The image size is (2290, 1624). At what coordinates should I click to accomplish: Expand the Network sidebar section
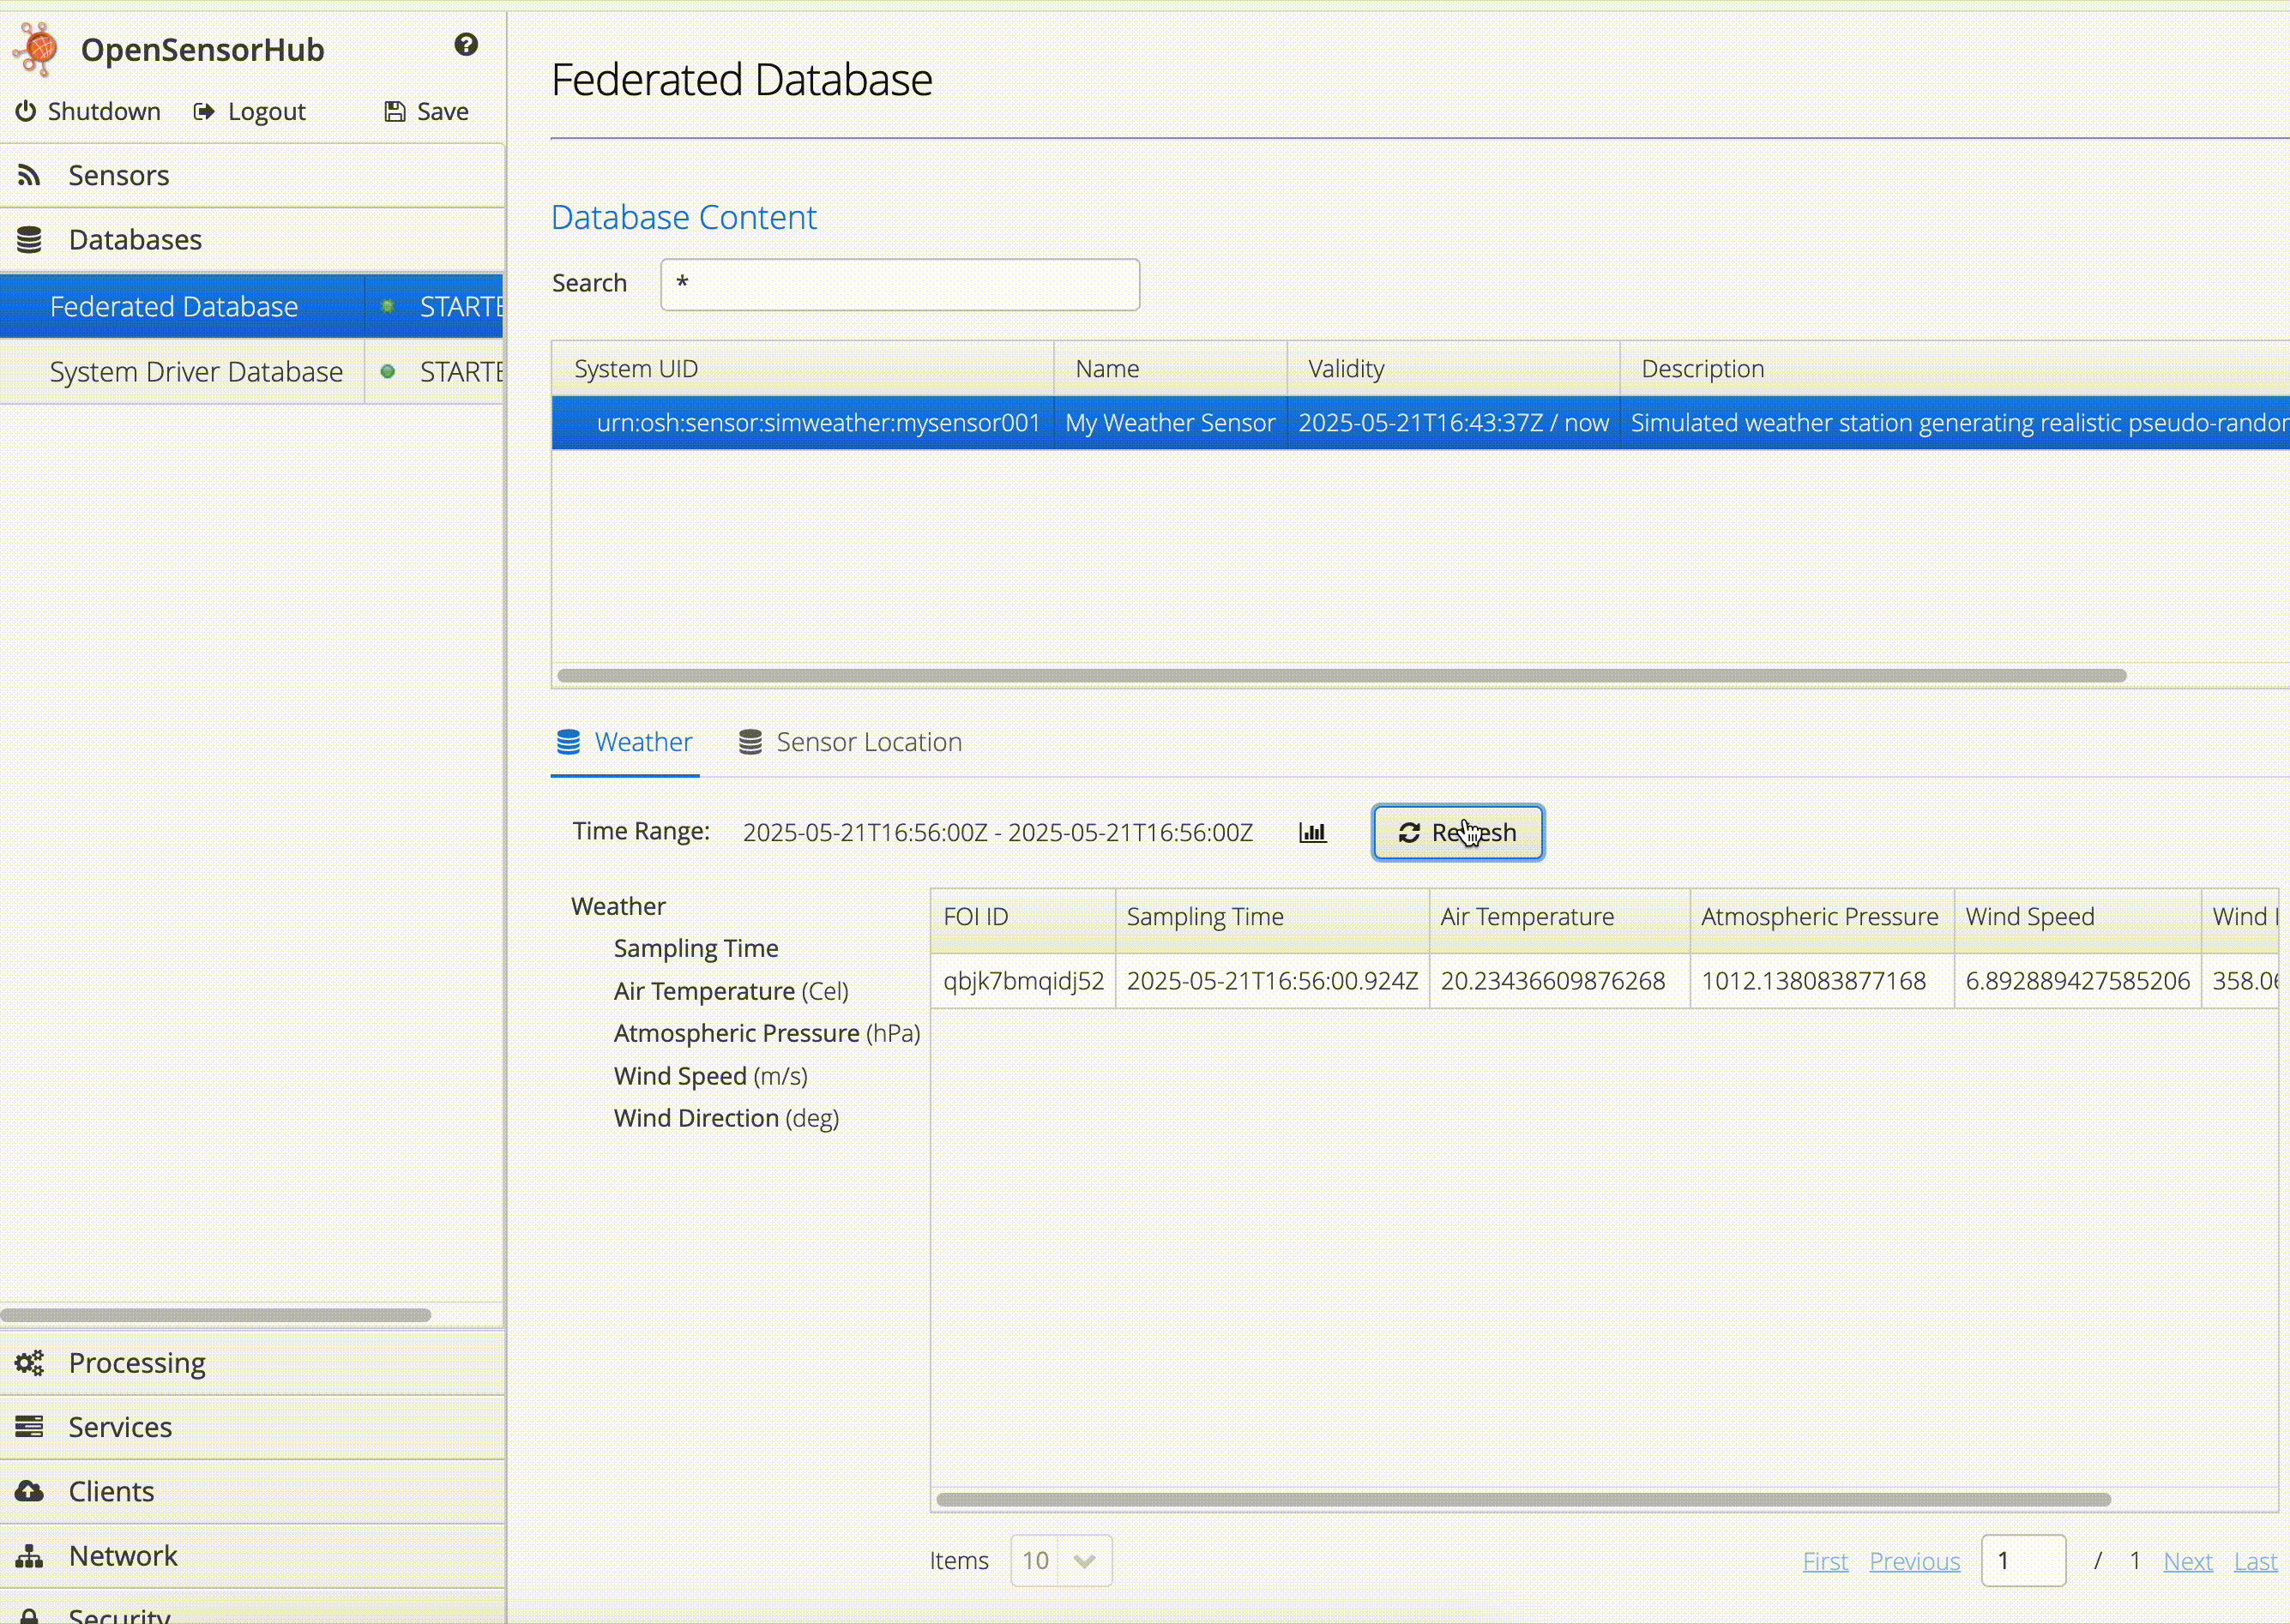point(123,1556)
